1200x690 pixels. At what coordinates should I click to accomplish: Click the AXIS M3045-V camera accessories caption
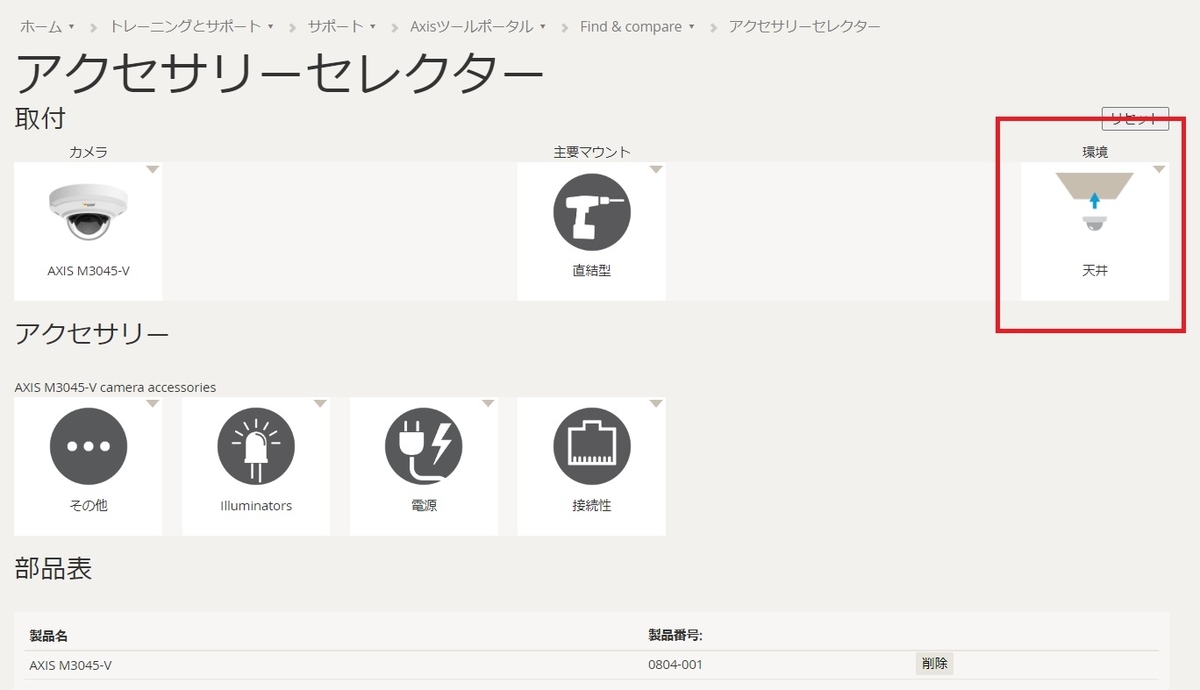[115, 387]
